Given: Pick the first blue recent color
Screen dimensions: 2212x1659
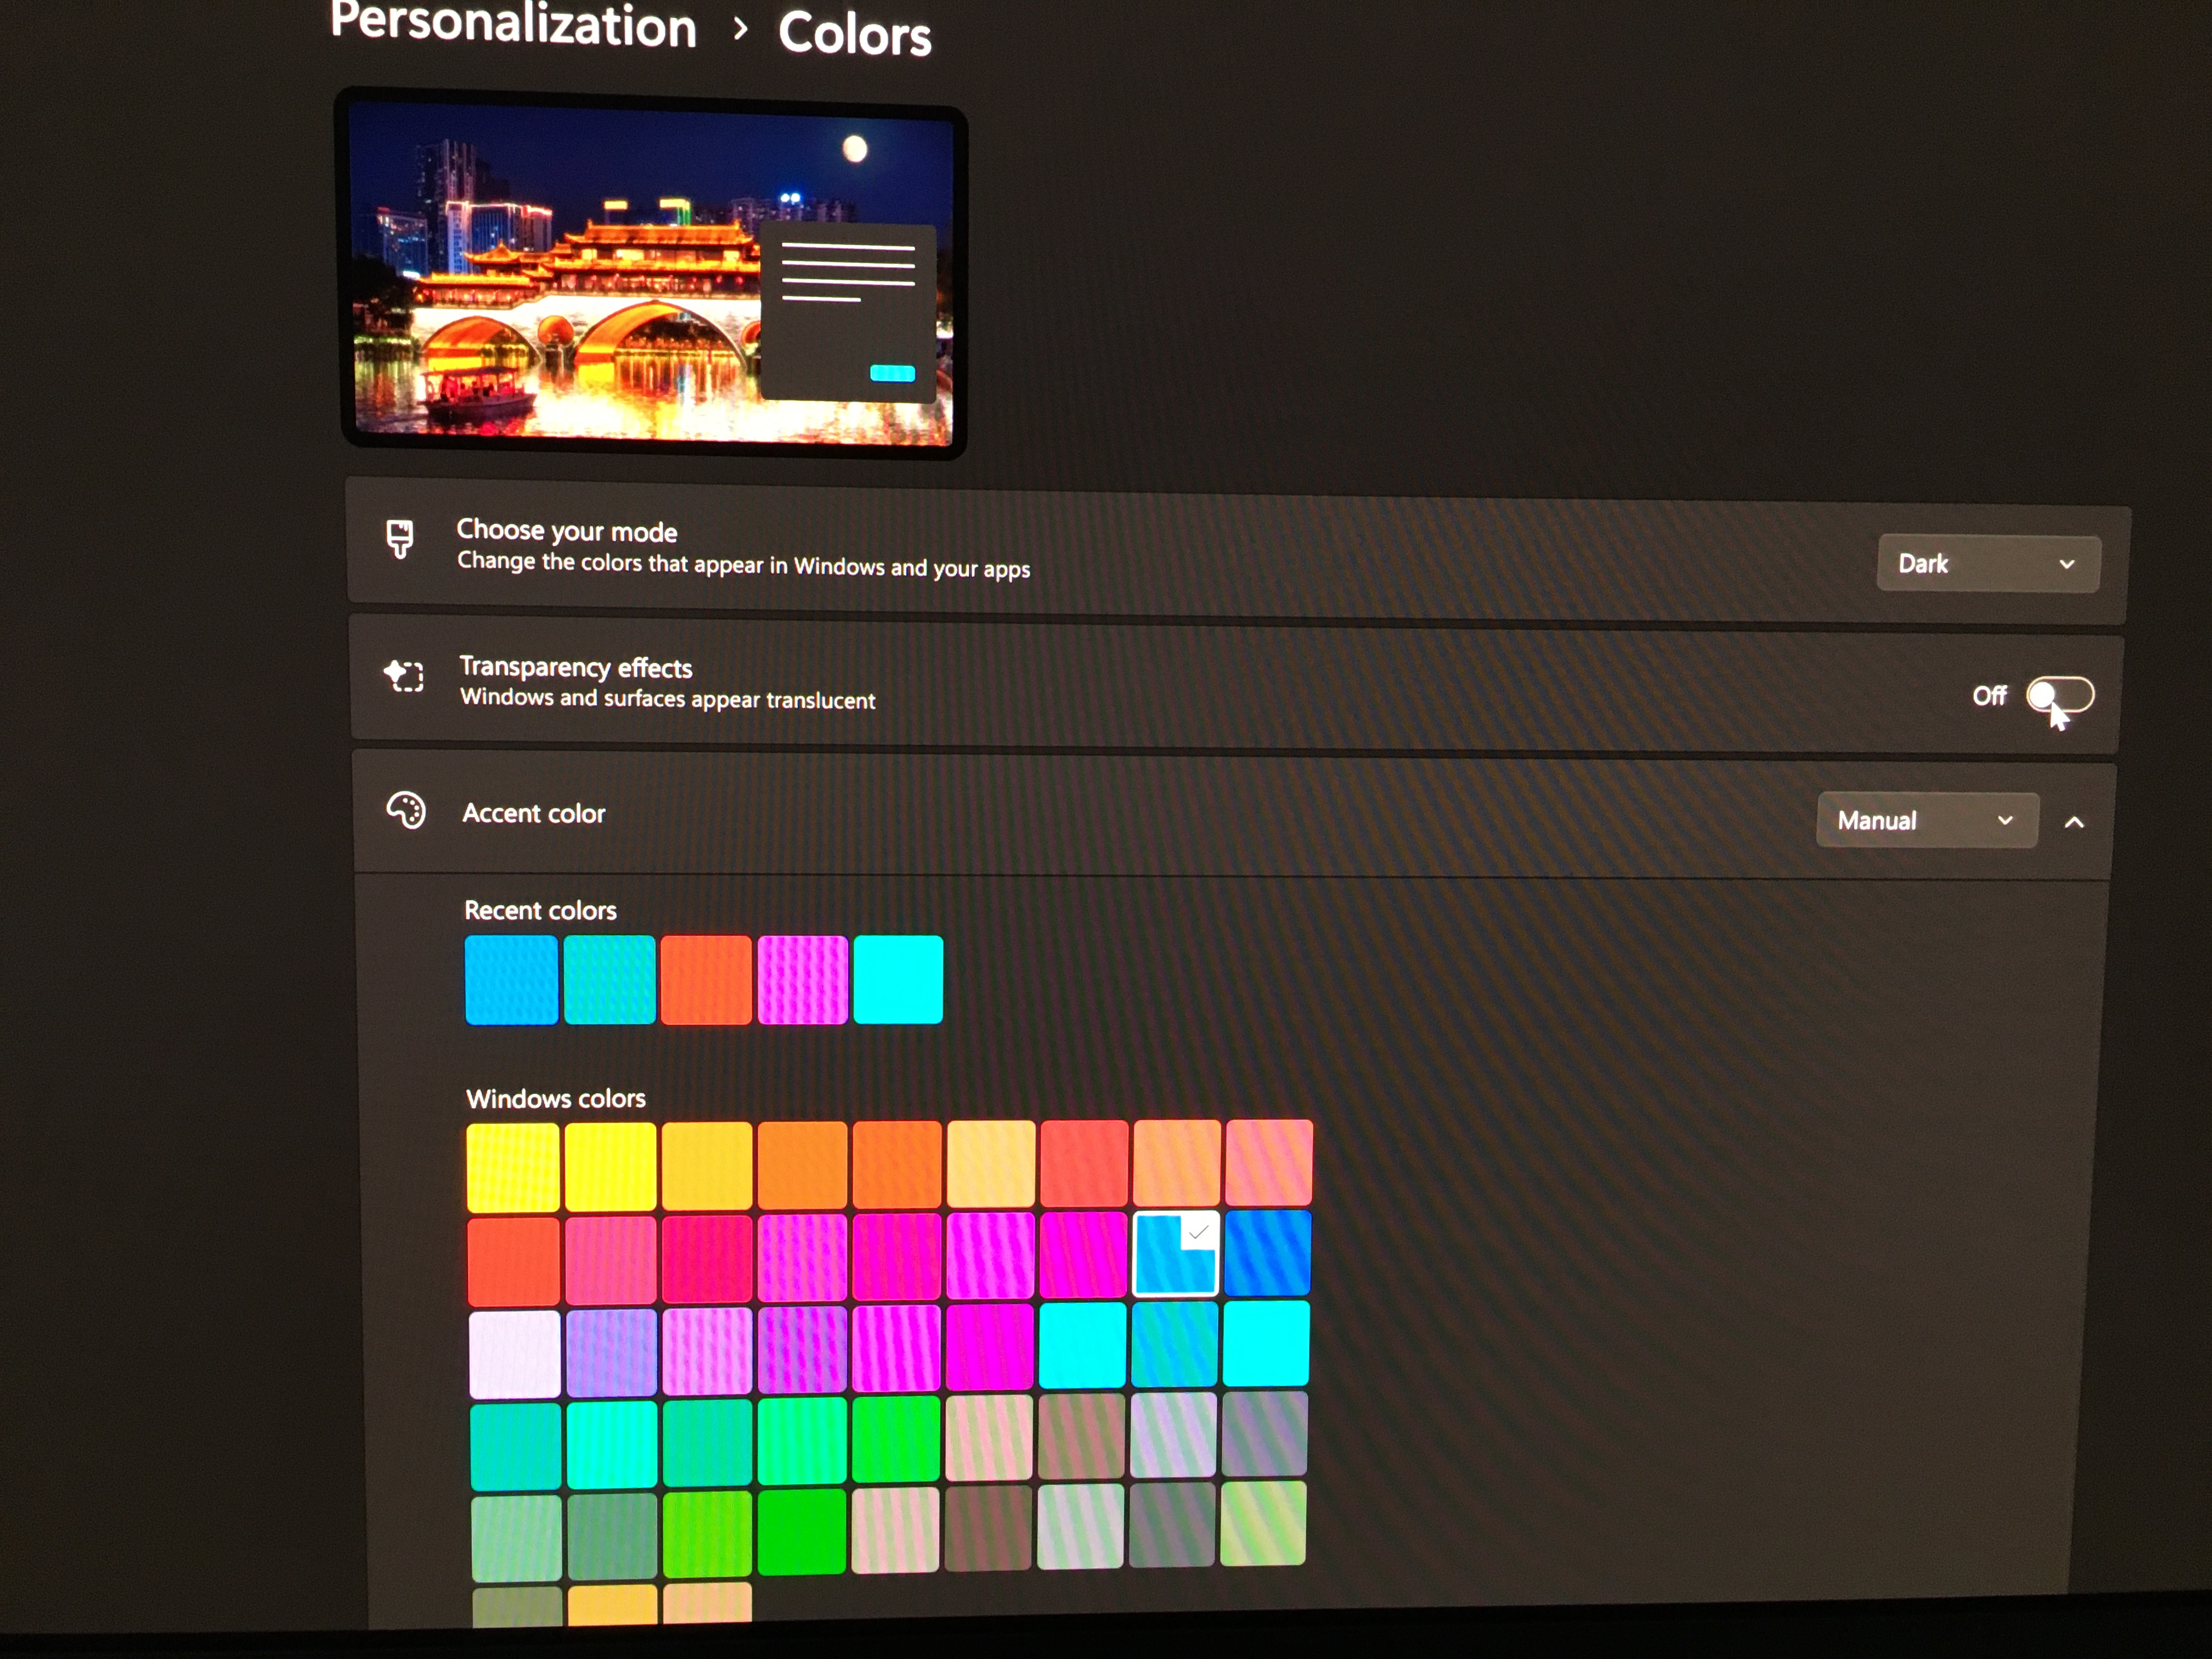Looking at the screenshot, I should pyautogui.click(x=511, y=979).
